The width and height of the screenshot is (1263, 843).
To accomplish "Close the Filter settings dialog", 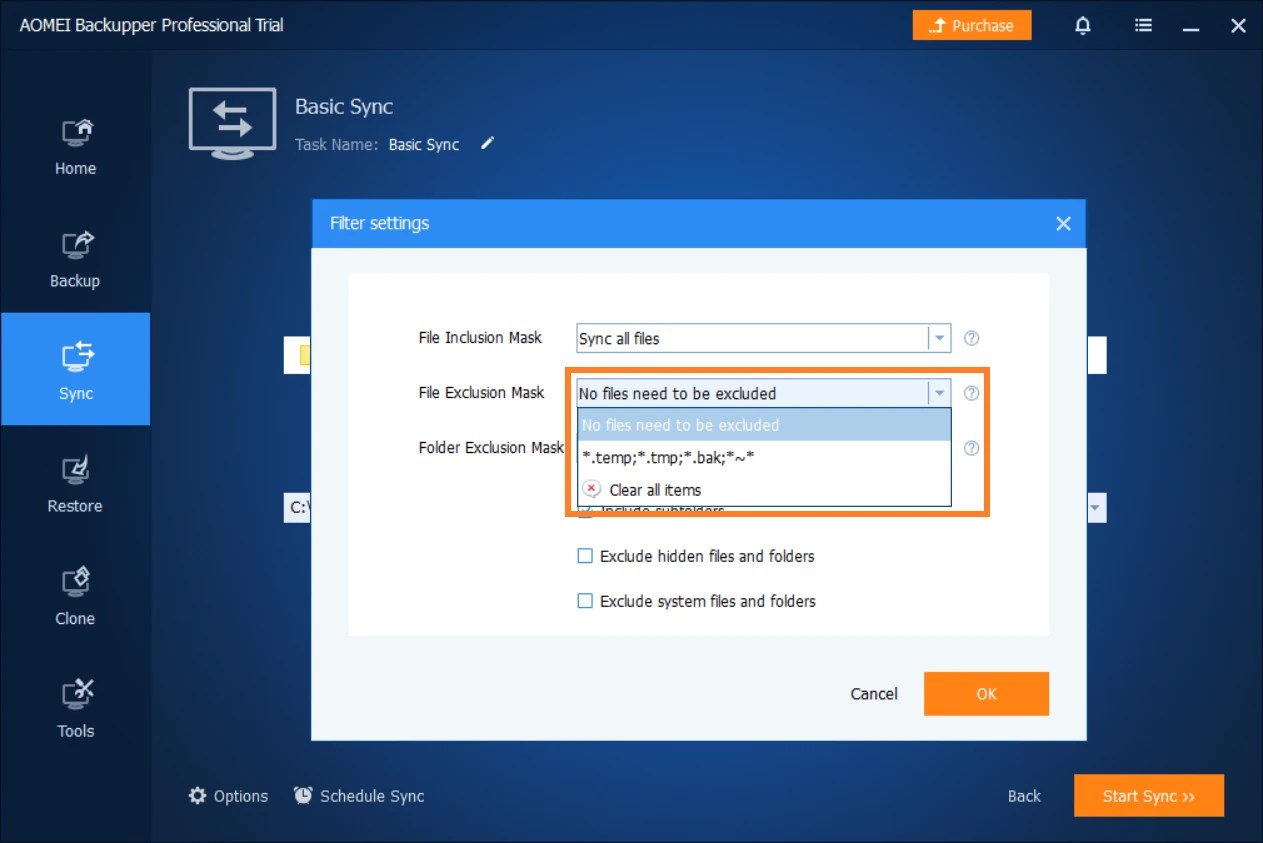I will tap(1063, 224).
